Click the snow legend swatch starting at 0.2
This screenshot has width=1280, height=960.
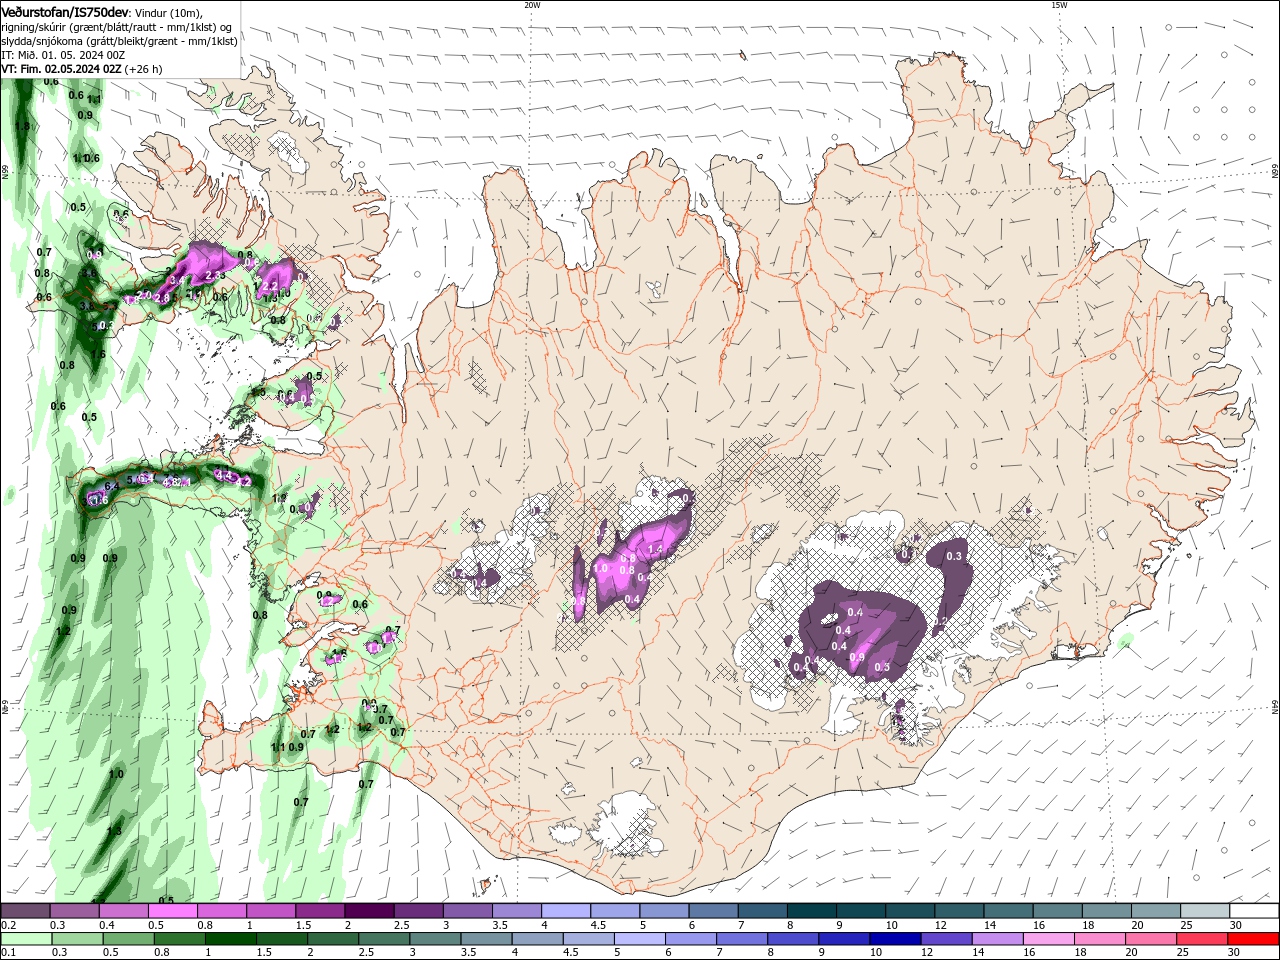pos(25,911)
